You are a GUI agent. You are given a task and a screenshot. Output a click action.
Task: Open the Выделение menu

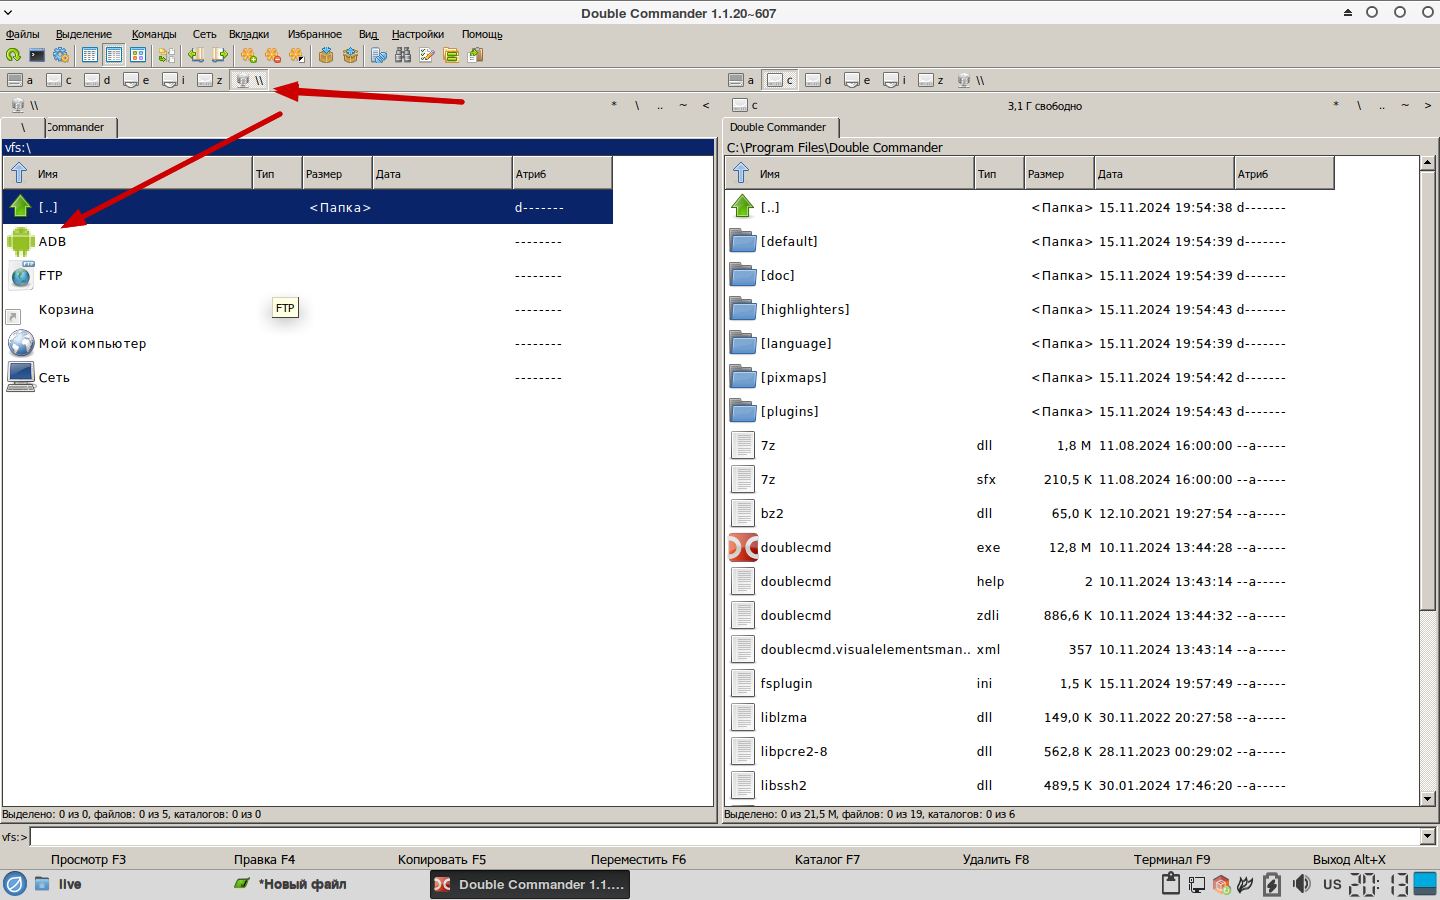84,34
